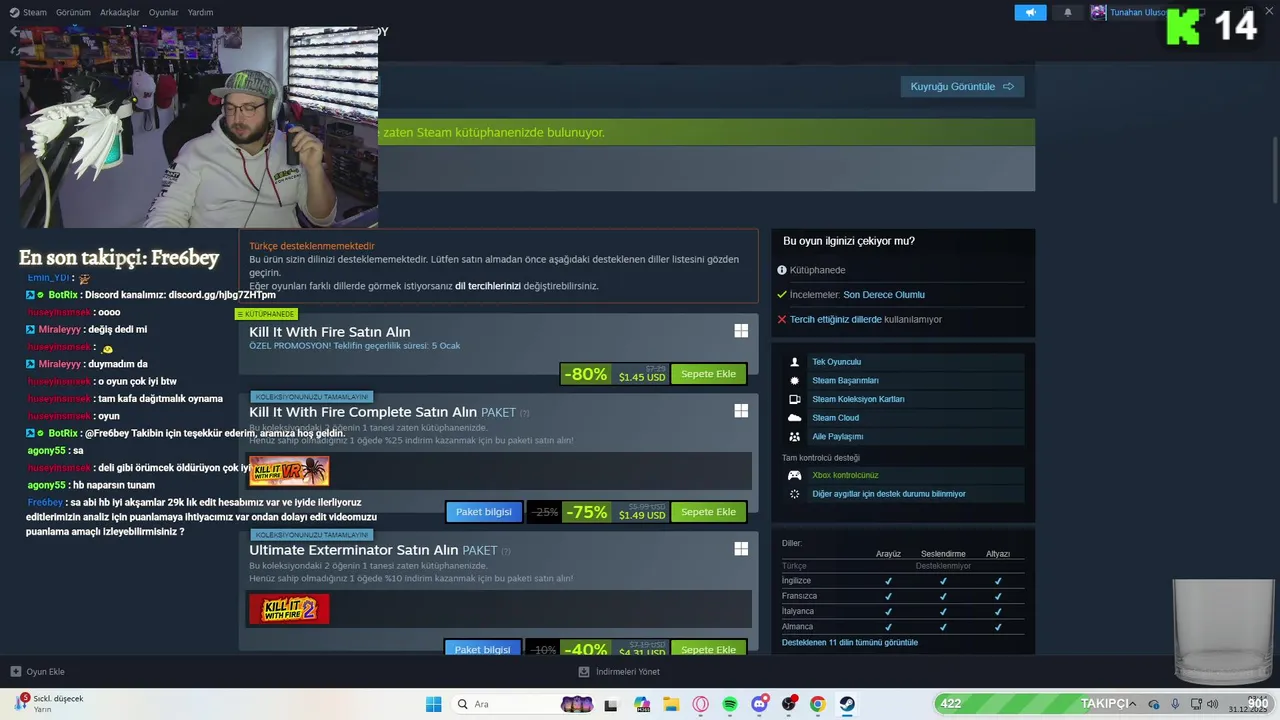
Task: Open the Son Derece Olumlu reviews link
Action: 884,295
